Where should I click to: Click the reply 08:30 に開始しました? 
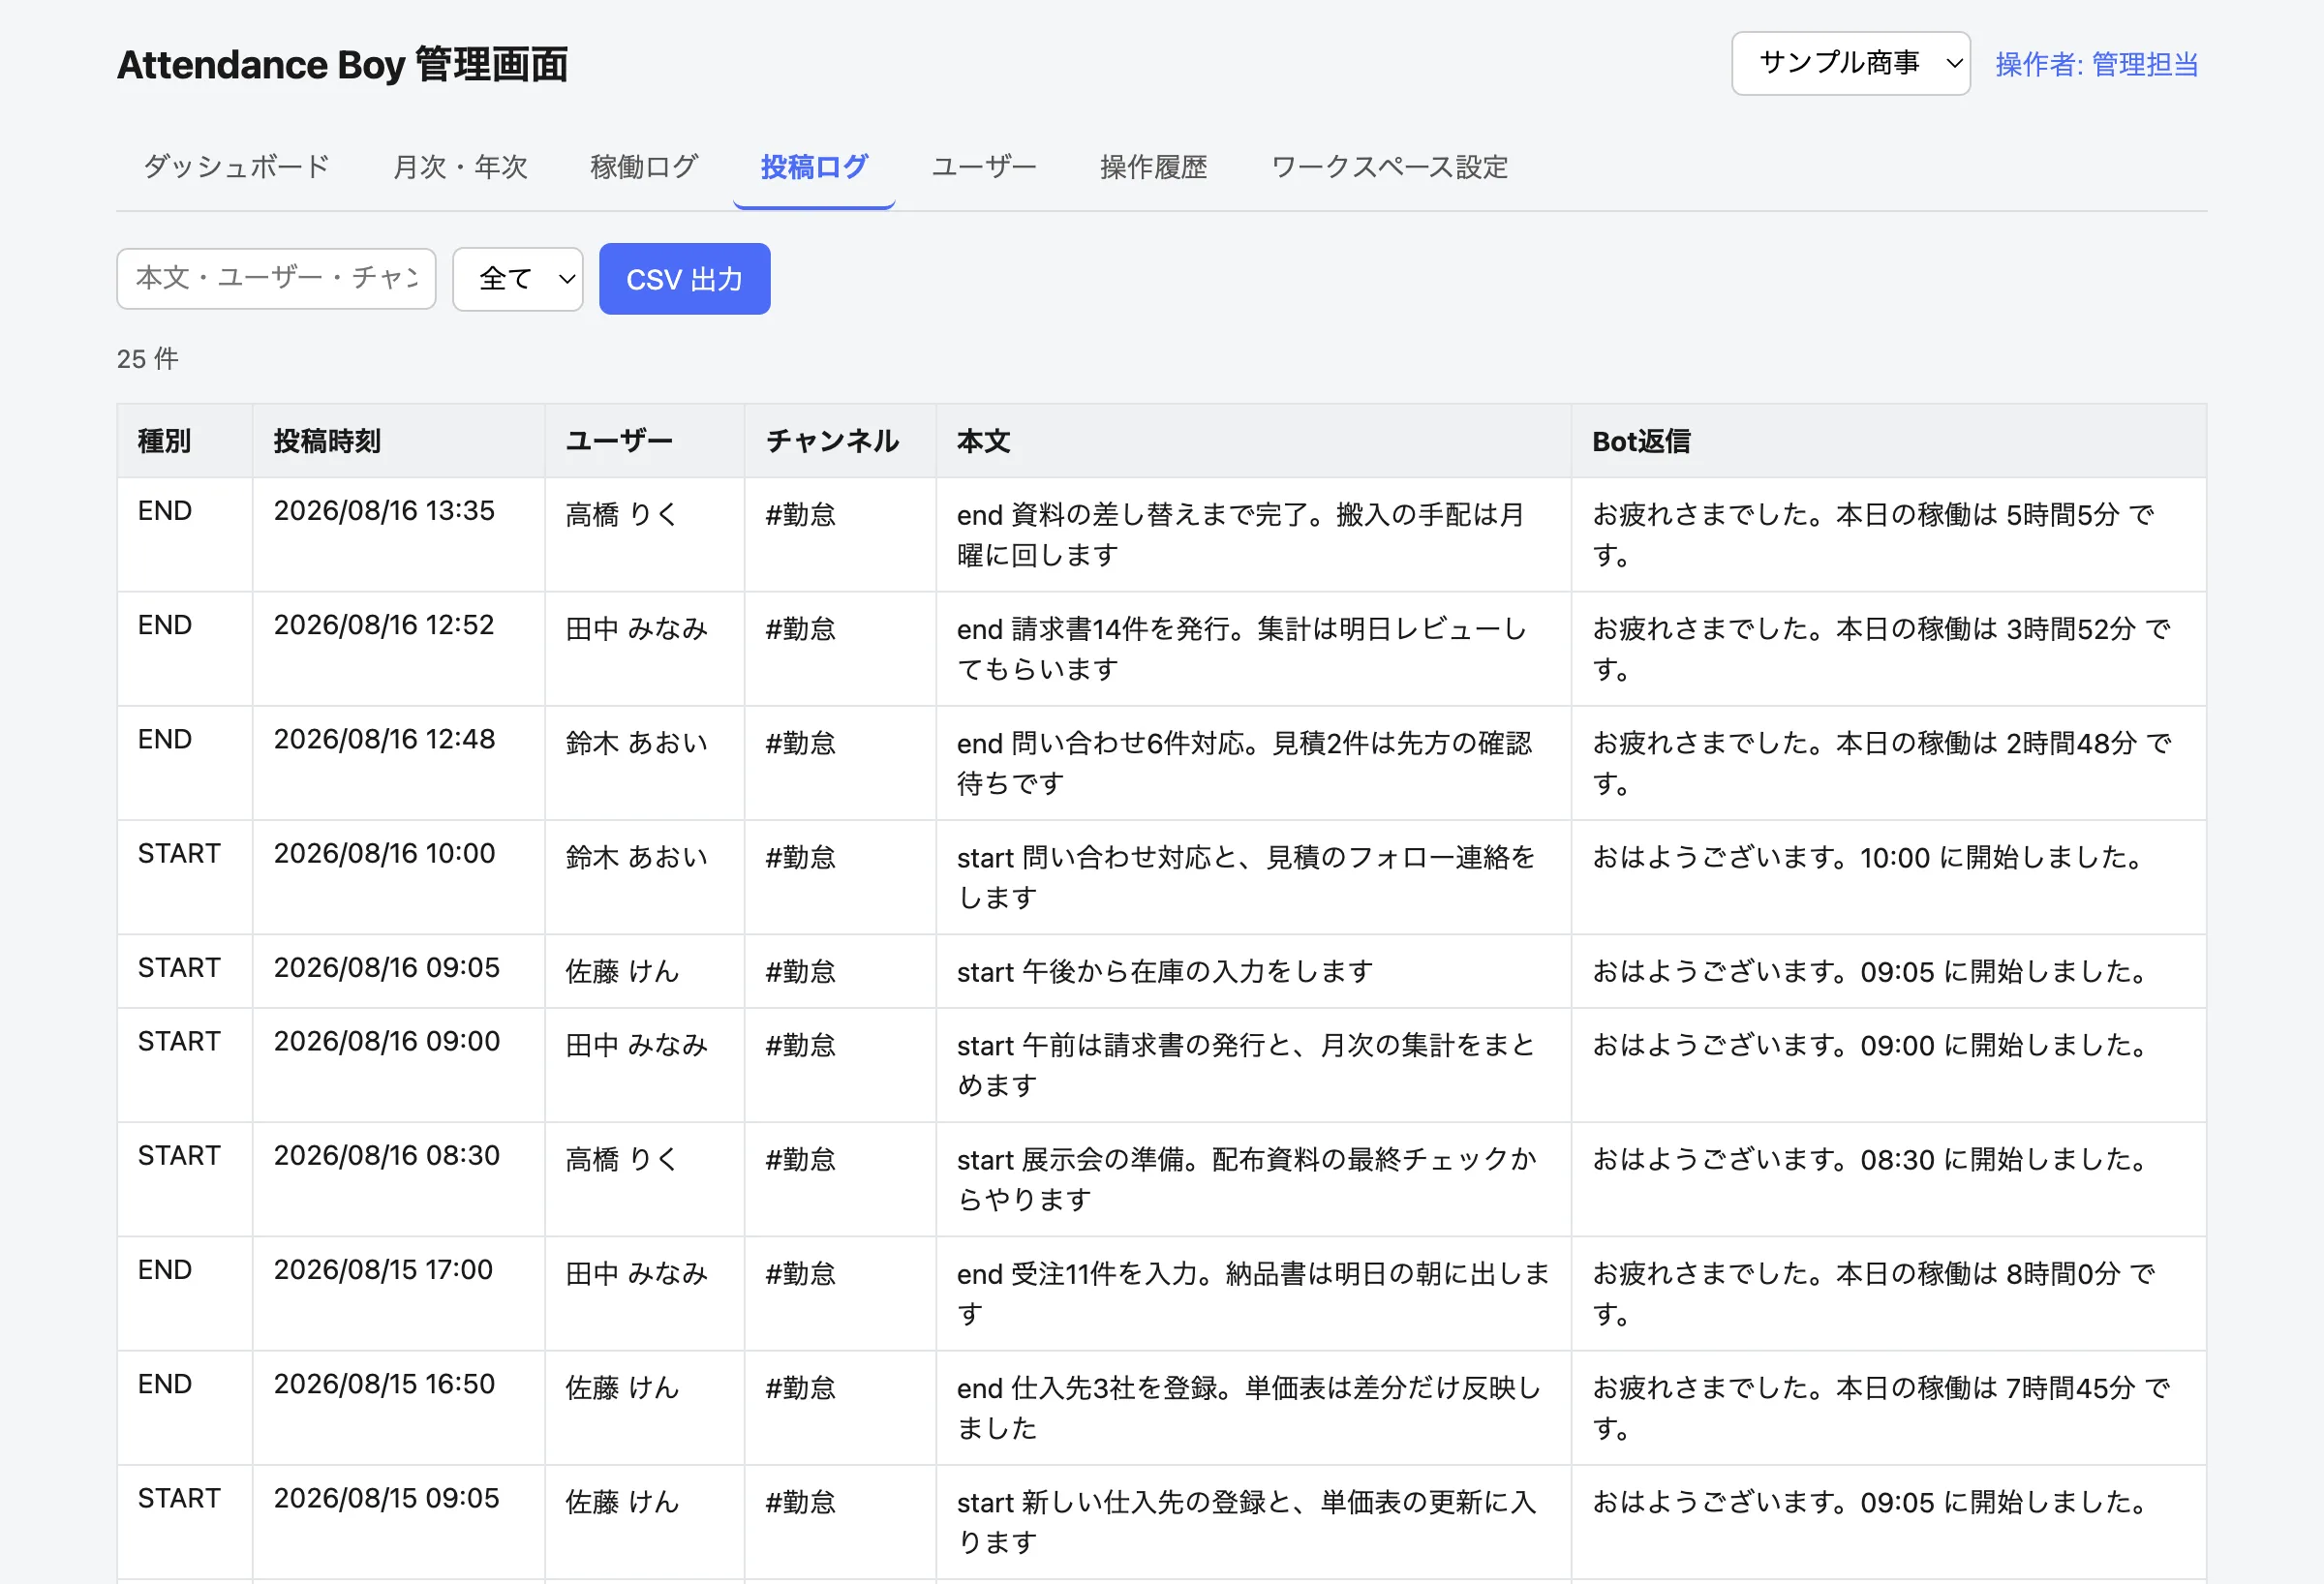[1870, 1159]
